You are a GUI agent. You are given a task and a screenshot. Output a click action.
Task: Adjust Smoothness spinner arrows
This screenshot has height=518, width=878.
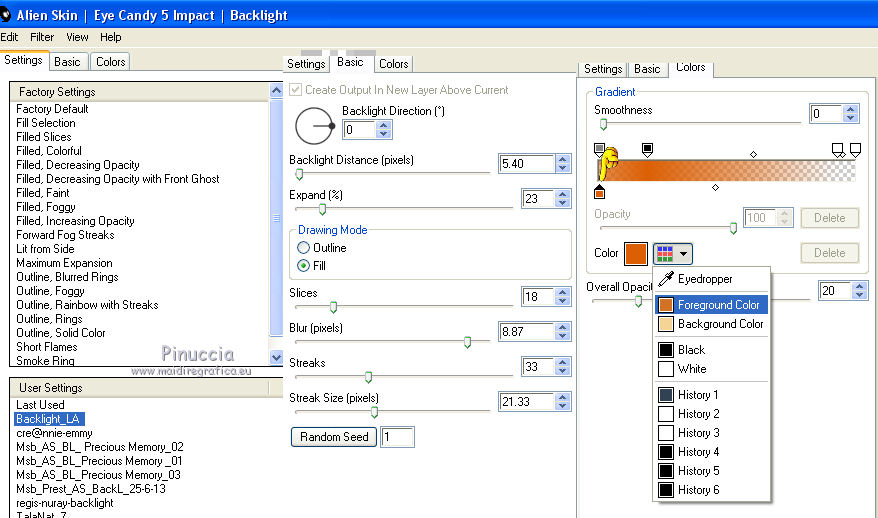(x=851, y=114)
